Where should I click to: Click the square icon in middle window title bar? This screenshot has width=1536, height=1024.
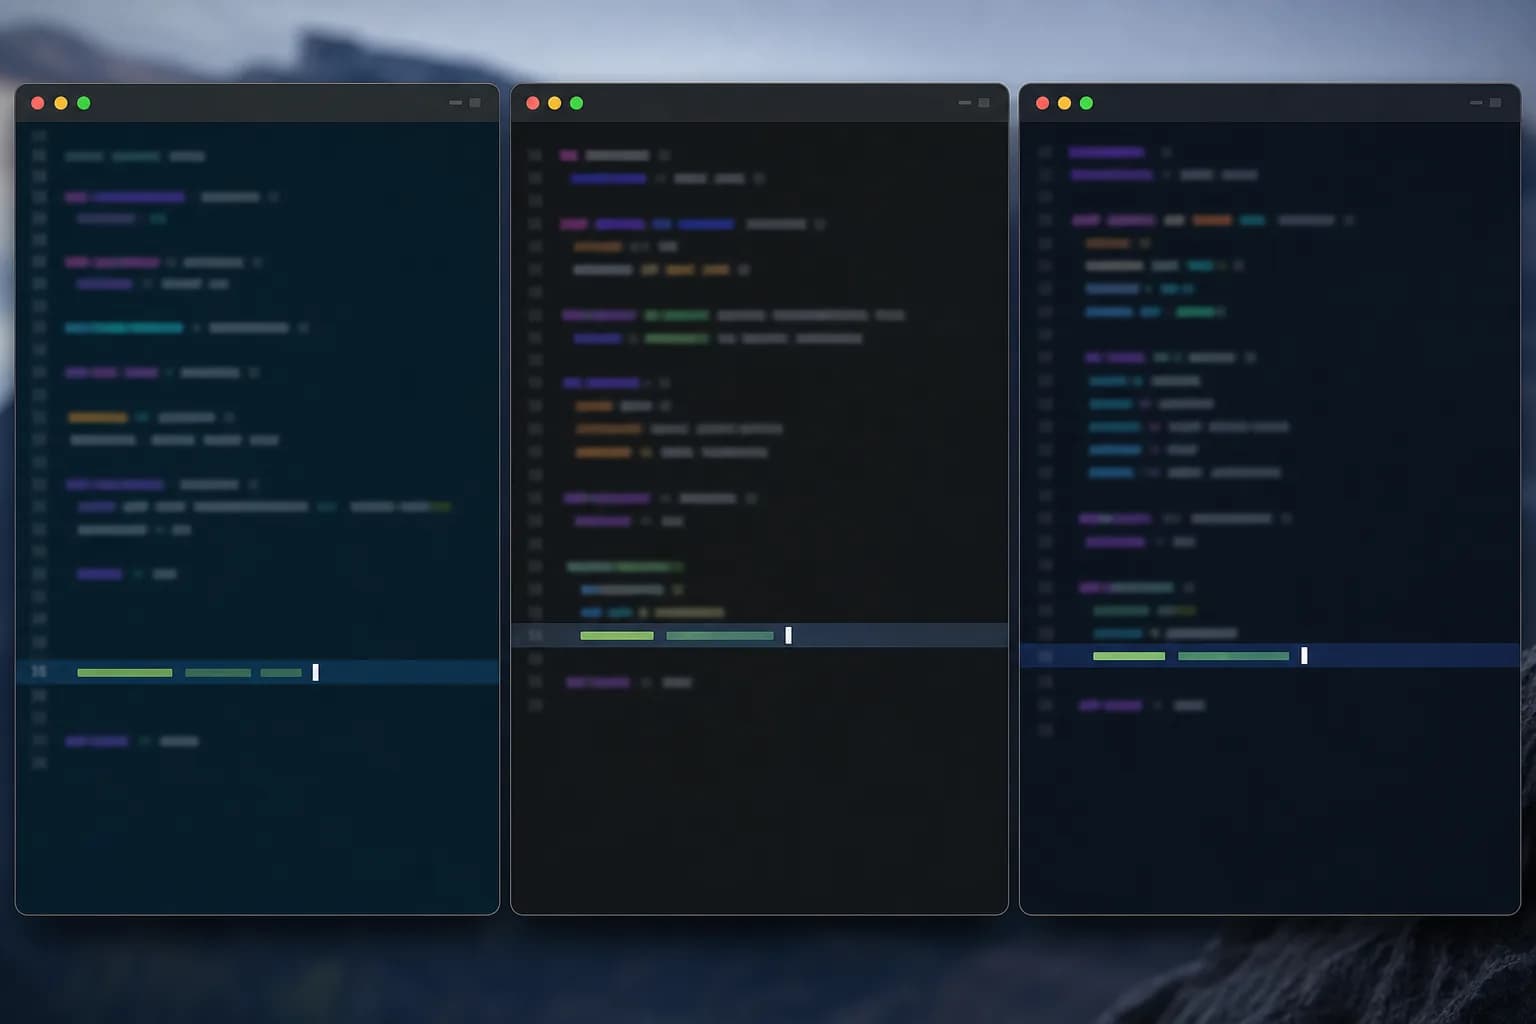coord(984,103)
